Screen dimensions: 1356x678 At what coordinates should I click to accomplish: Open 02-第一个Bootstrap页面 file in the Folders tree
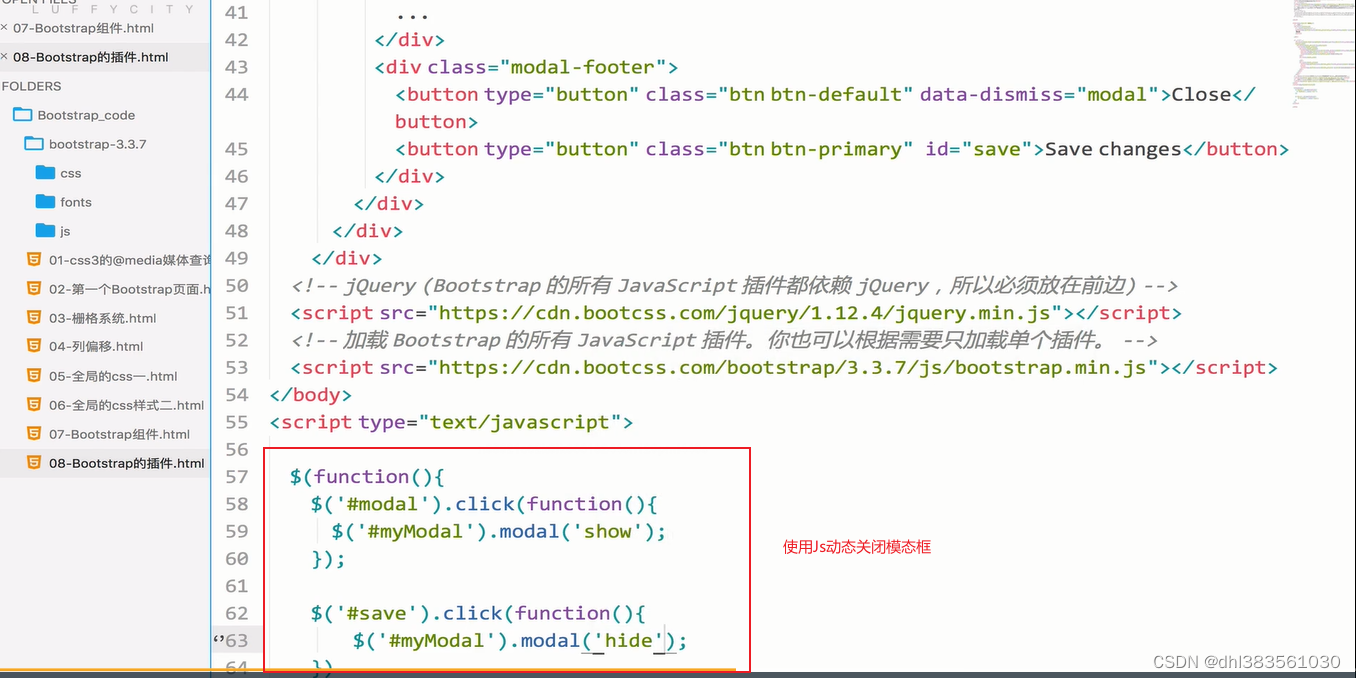point(130,289)
